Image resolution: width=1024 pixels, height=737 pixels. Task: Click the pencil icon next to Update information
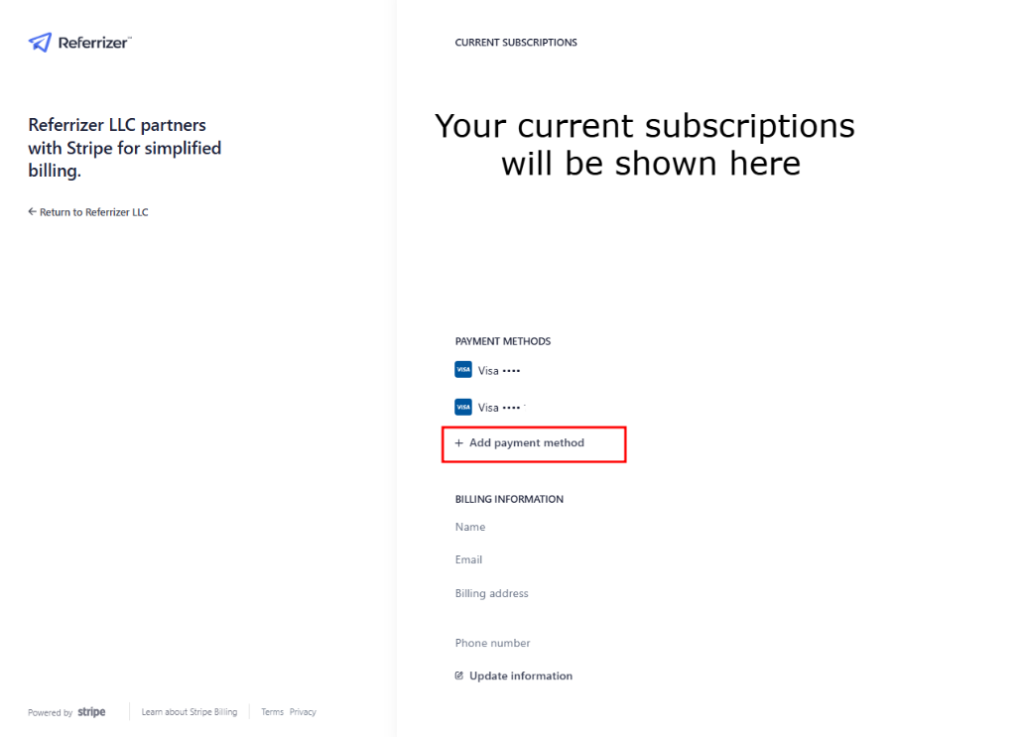459,676
